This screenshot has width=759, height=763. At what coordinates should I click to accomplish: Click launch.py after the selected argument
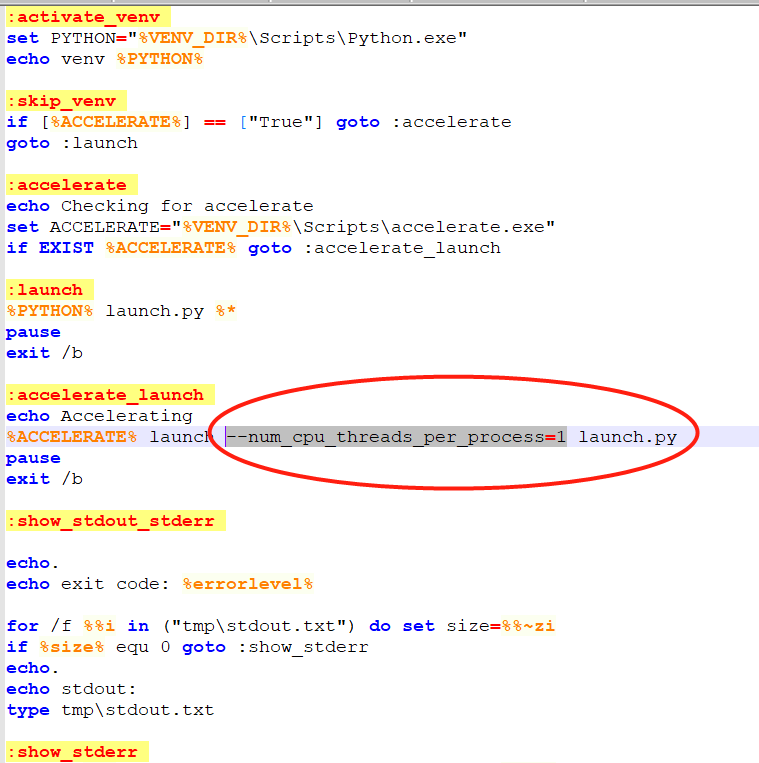pyautogui.click(x=627, y=437)
